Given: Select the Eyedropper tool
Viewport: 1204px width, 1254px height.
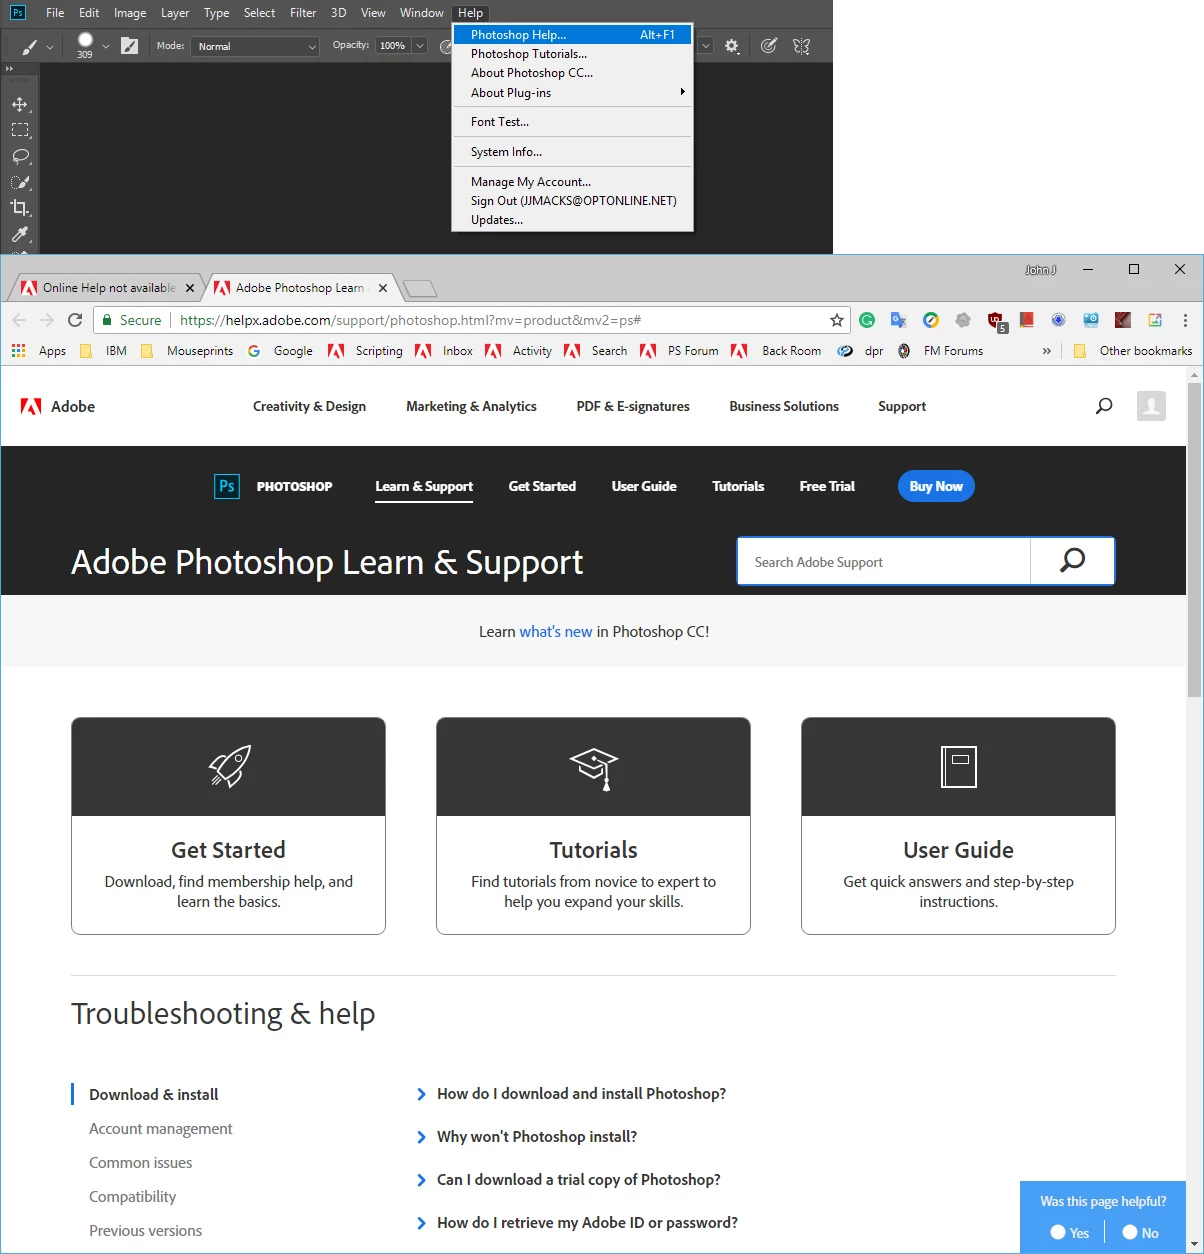Looking at the screenshot, I should (20, 234).
